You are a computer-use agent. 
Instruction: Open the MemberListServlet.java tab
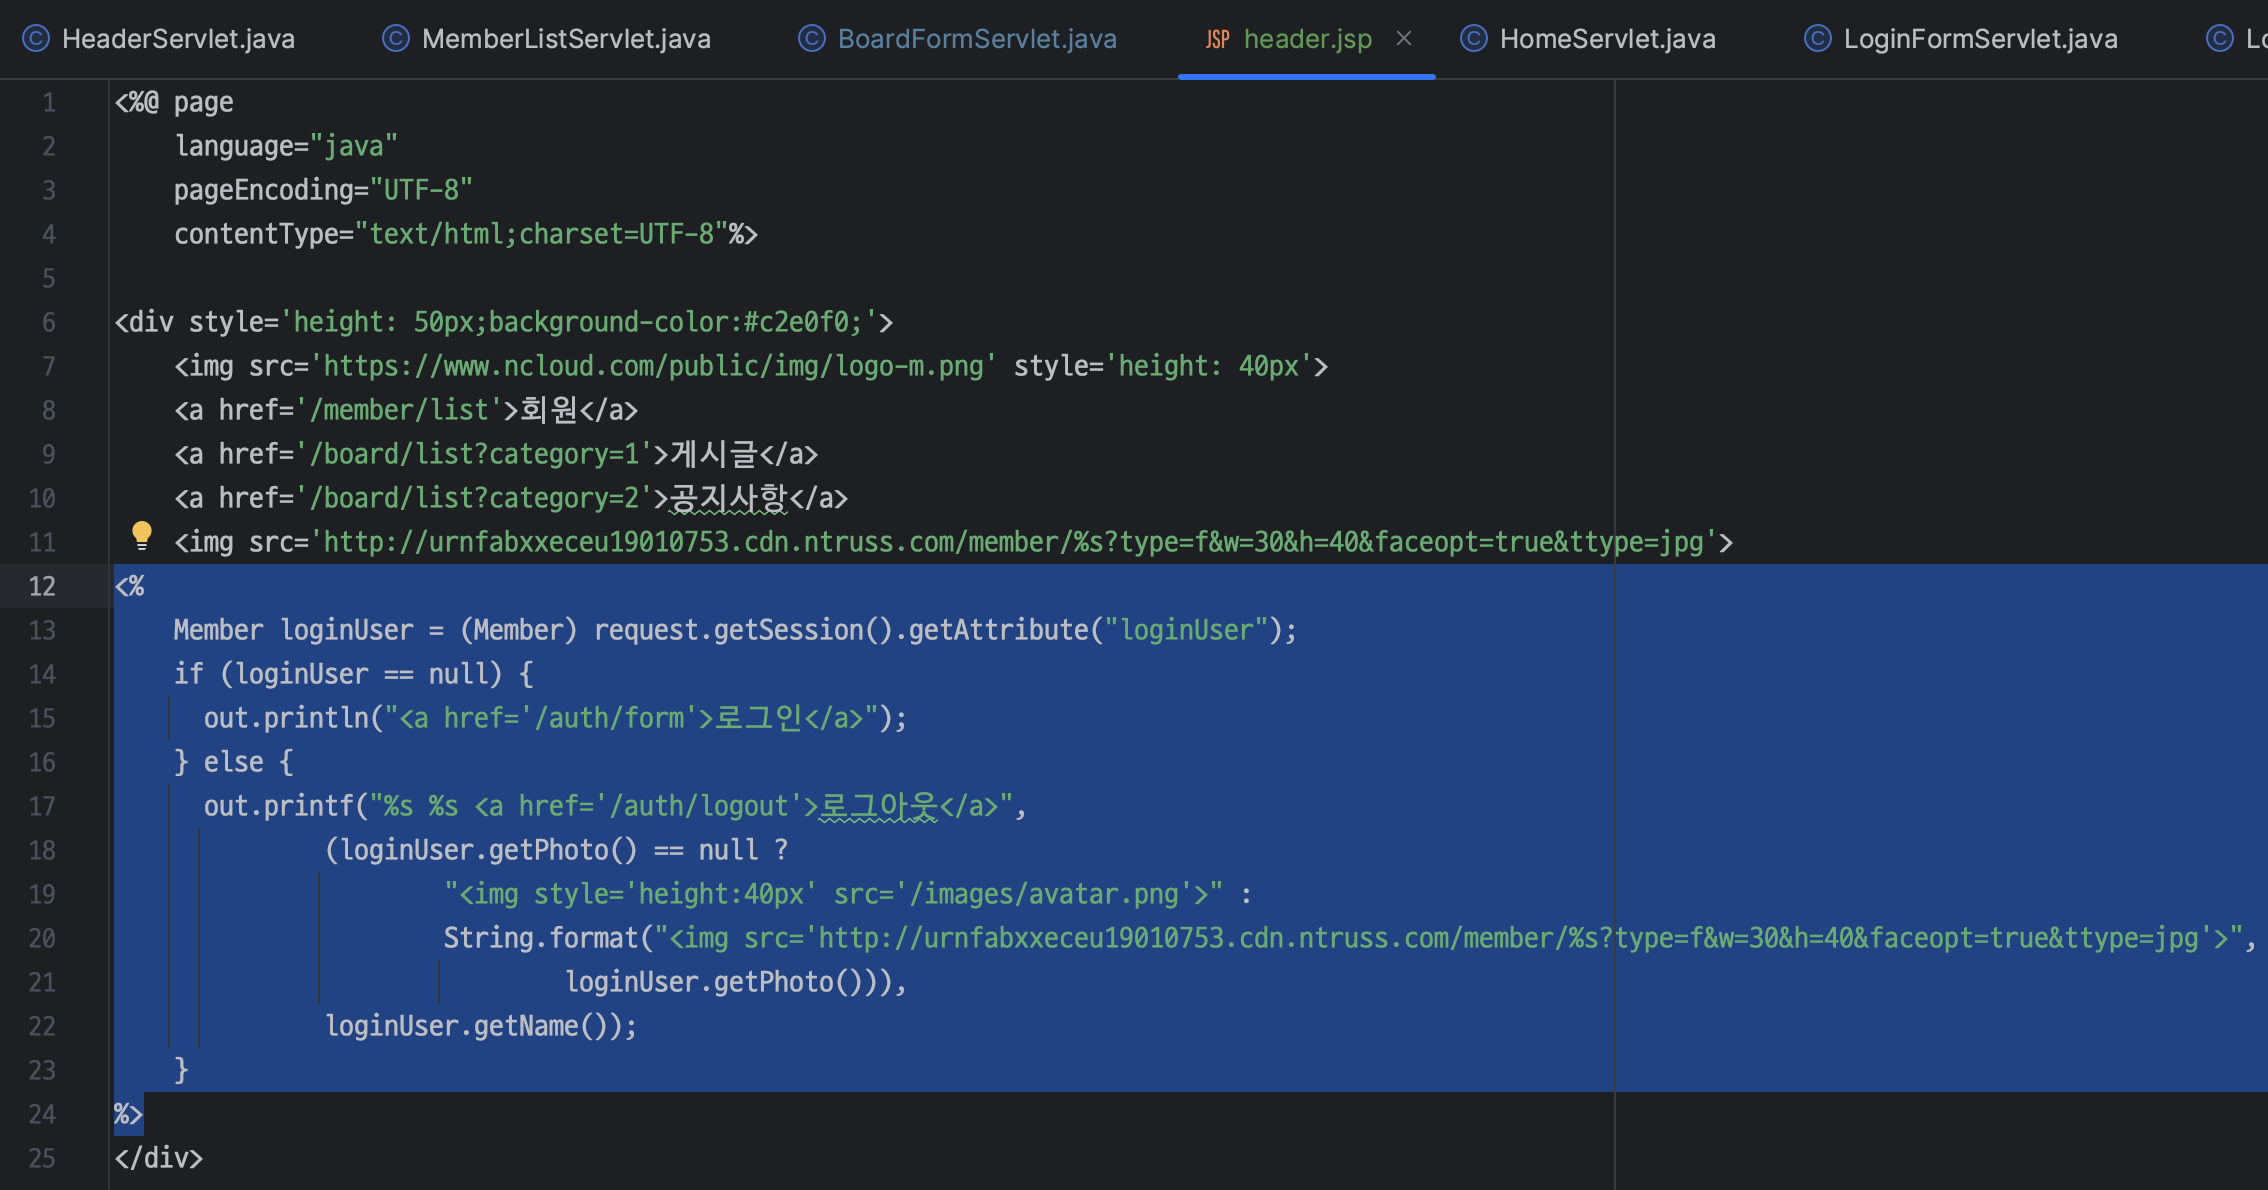pyautogui.click(x=566, y=39)
